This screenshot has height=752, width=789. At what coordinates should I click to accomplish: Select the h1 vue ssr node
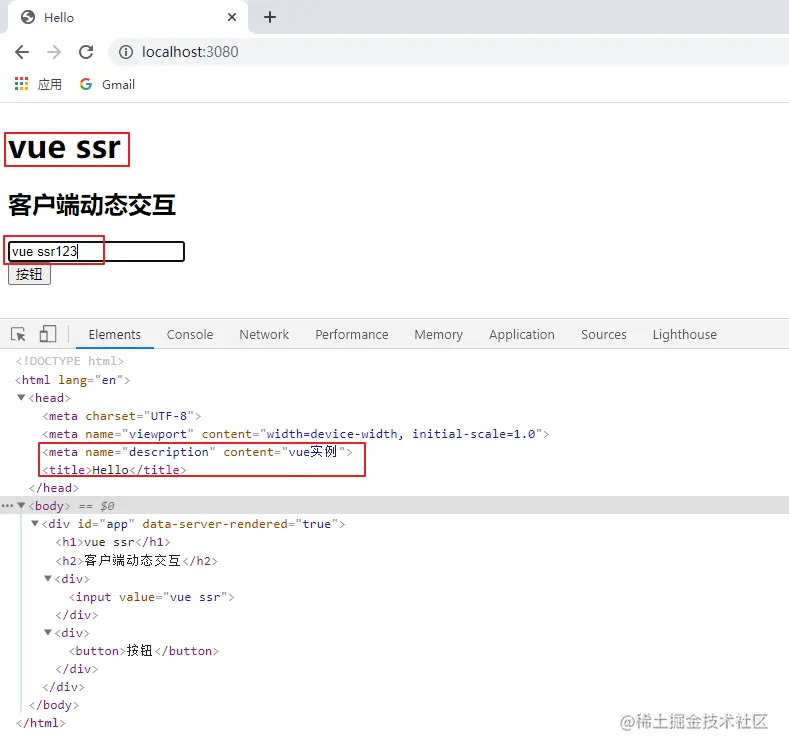(x=113, y=542)
